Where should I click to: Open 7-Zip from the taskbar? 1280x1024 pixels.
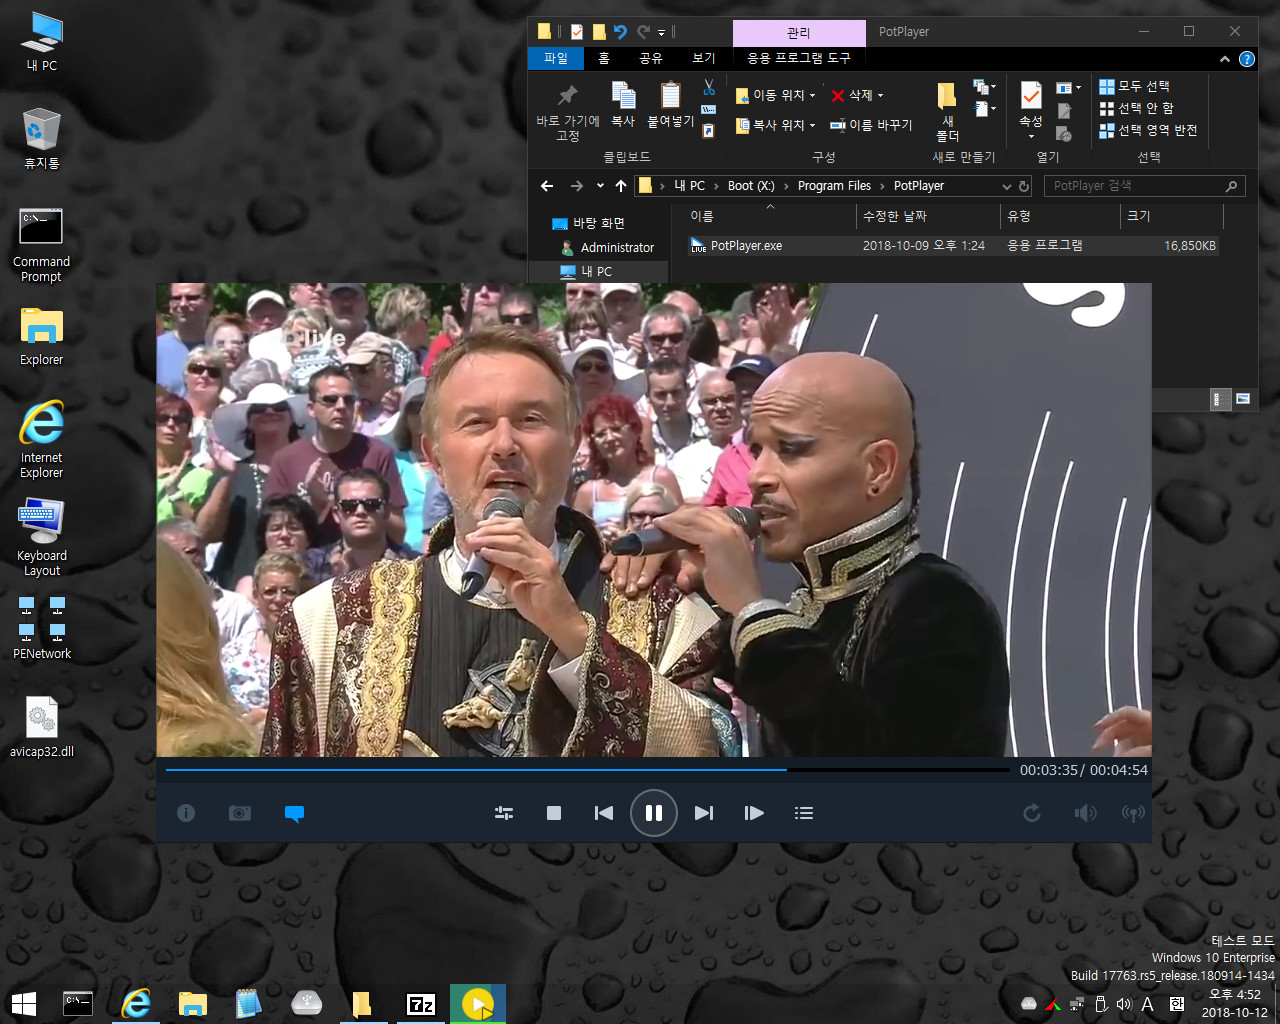point(422,1004)
